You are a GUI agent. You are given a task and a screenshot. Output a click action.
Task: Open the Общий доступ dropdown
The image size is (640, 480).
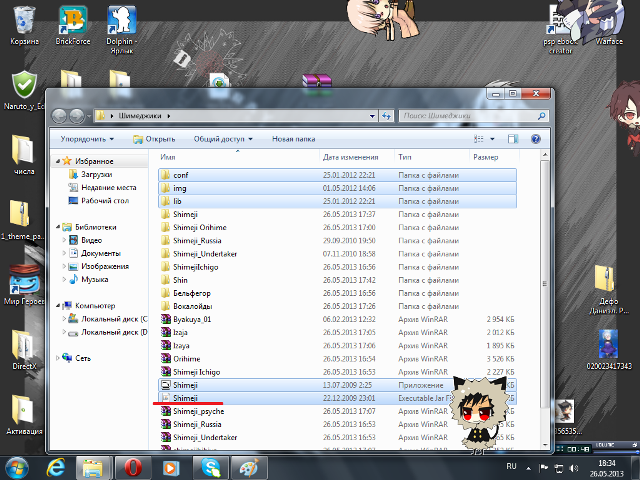click(x=222, y=139)
